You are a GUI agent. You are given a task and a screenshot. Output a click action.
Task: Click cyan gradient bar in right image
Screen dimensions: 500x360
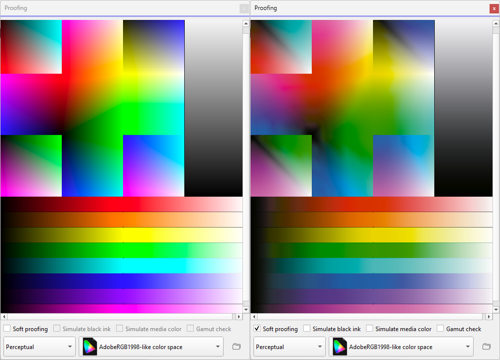pyautogui.click(x=371, y=266)
